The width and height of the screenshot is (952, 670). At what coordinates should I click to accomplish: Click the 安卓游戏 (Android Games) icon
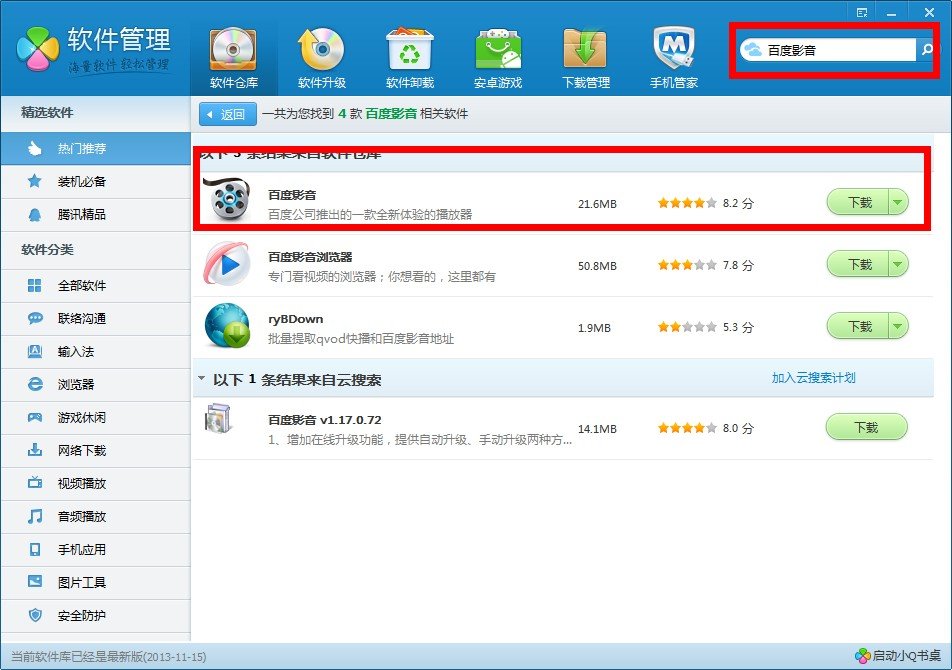497,47
